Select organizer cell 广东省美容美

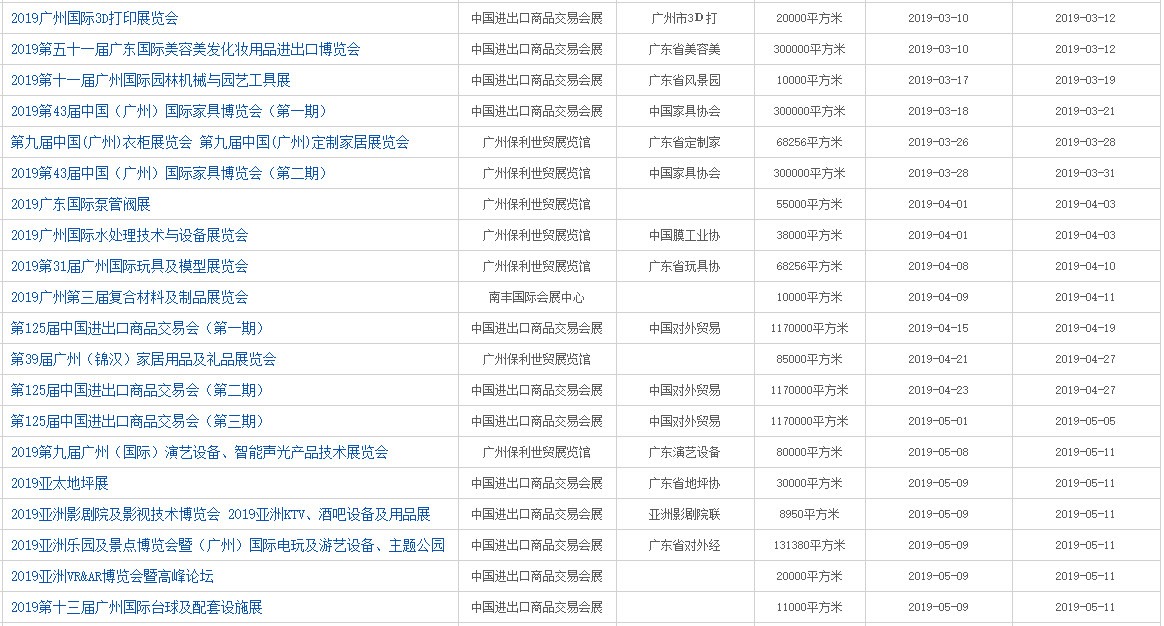click(684, 49)
